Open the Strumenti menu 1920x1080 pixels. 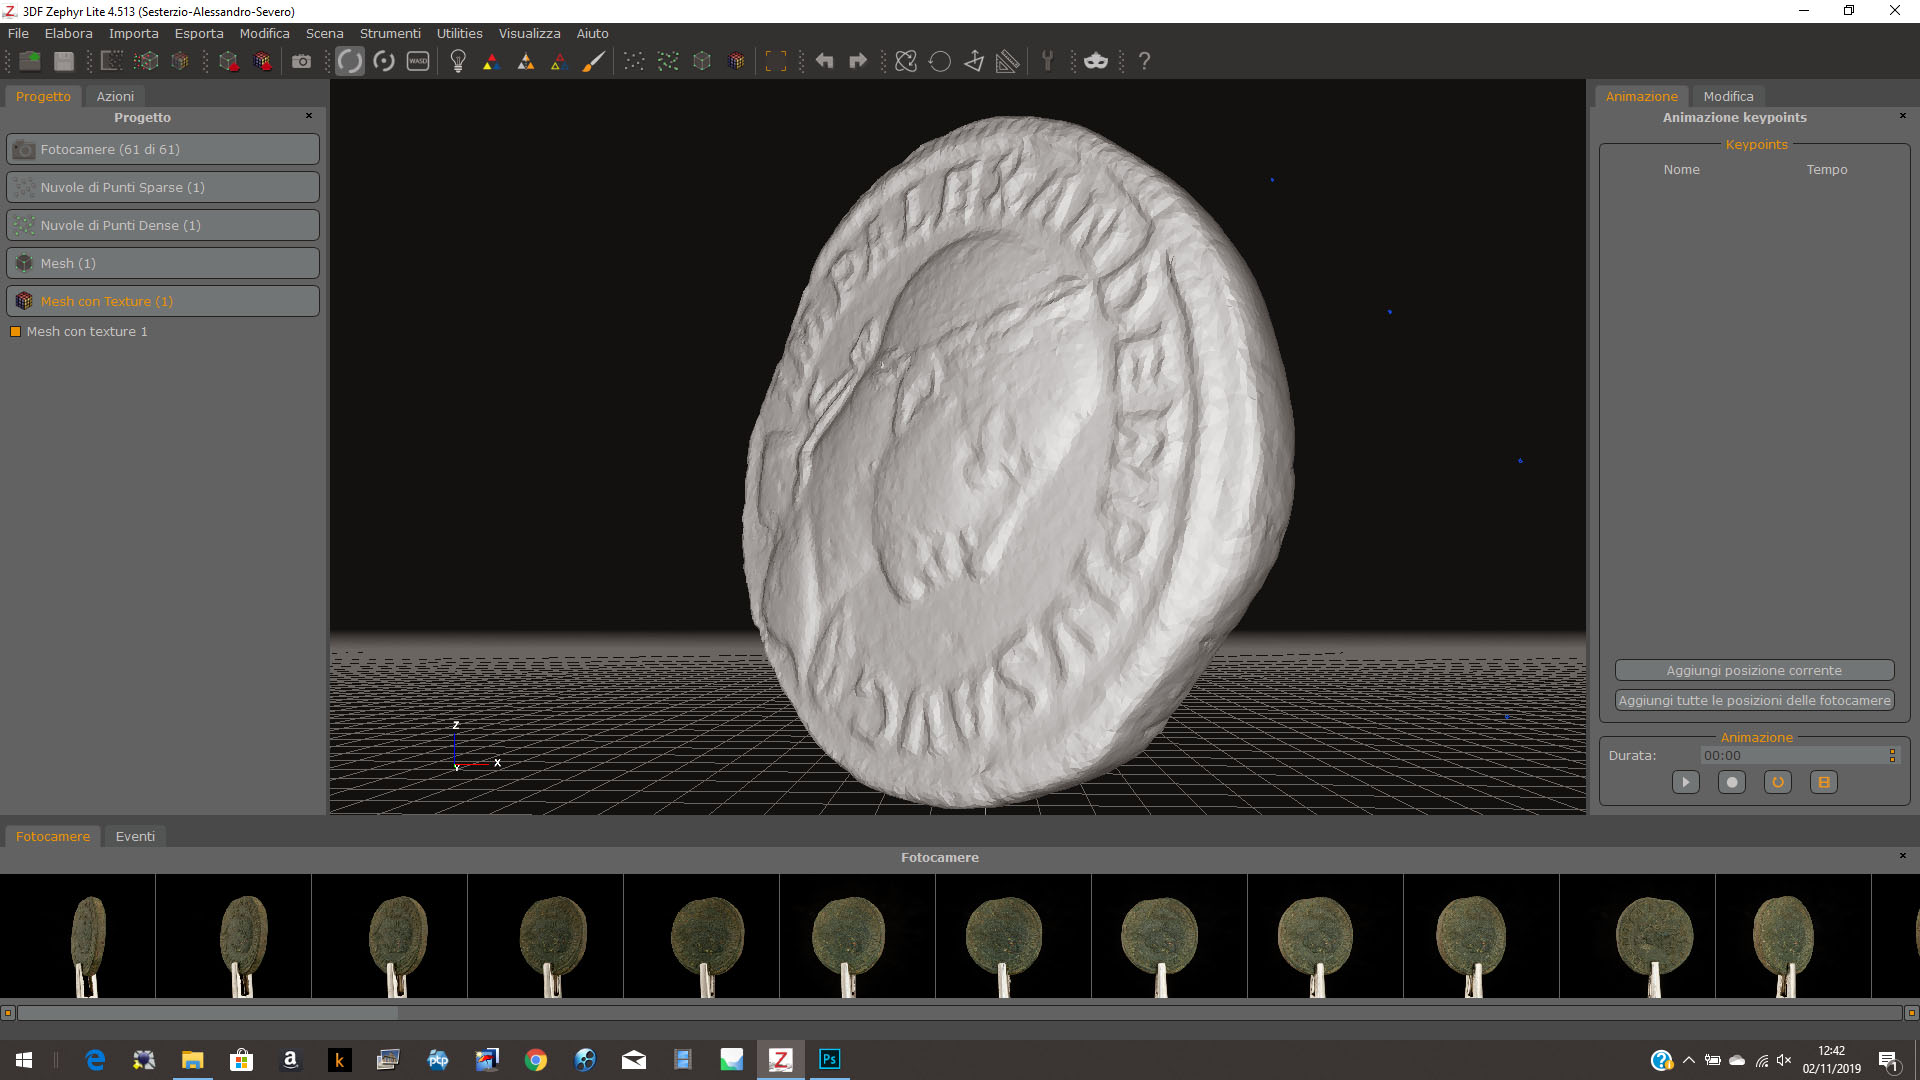(x=390, y=33)
